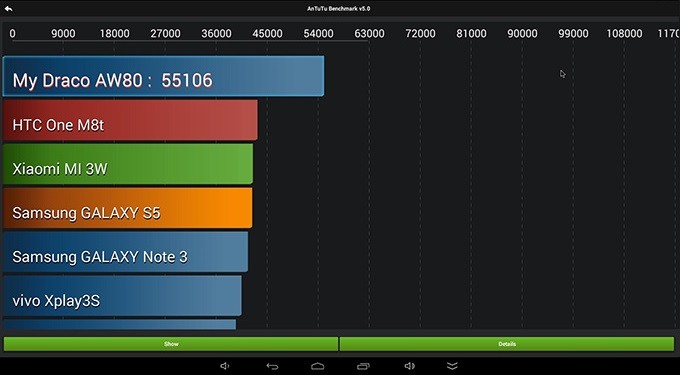Click the 27000 axis label
The width and height of the screenshot is (680, 375).
coord(165,34)
